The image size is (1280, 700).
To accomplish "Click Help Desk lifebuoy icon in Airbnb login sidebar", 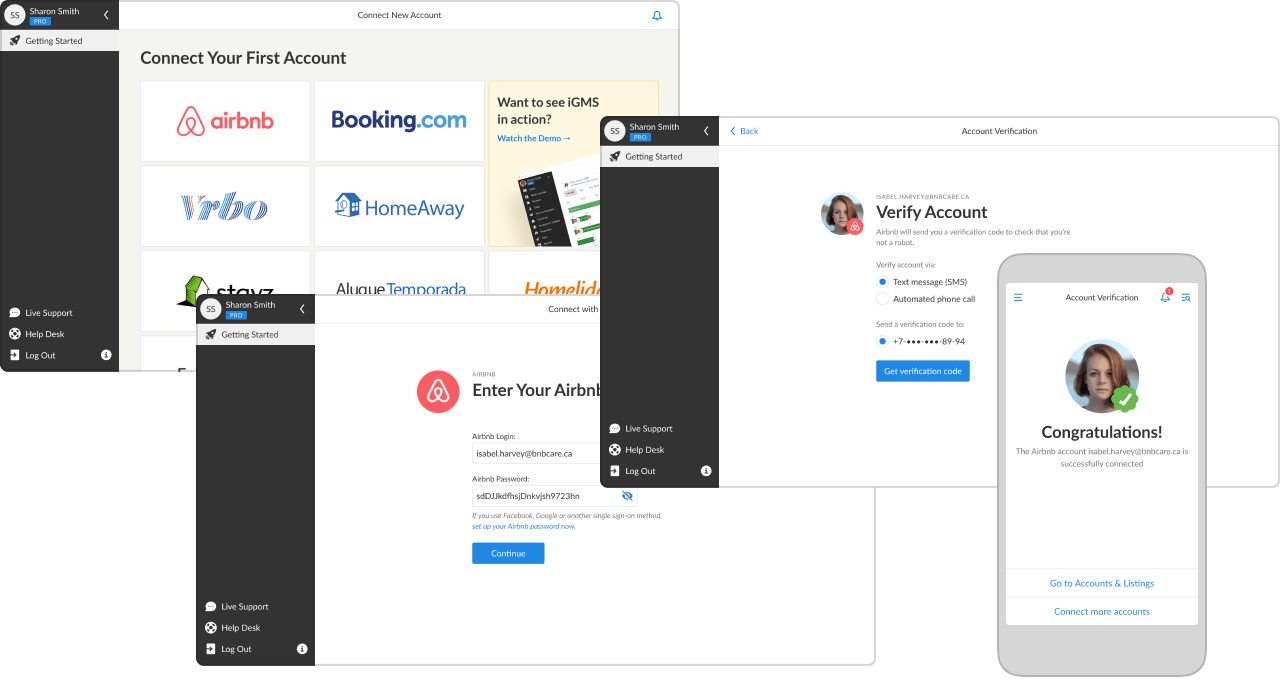I will pos(211,628).
